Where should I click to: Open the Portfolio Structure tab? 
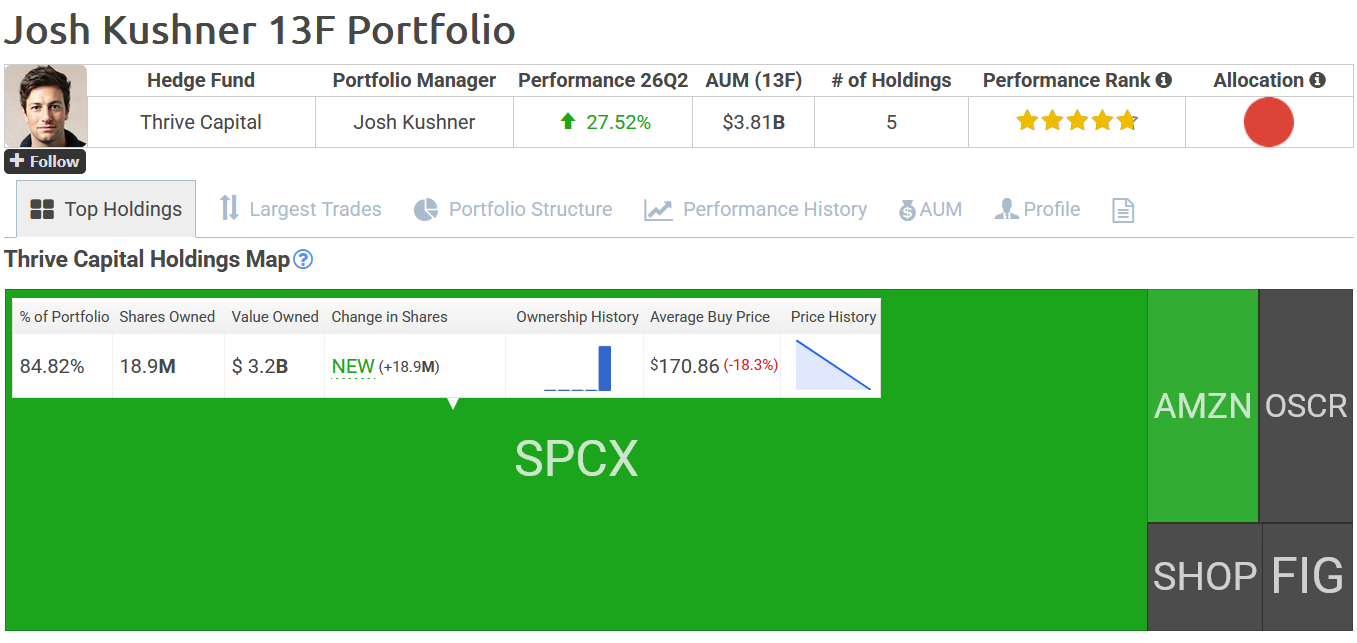pyautogui.click(x=513, y=209)
